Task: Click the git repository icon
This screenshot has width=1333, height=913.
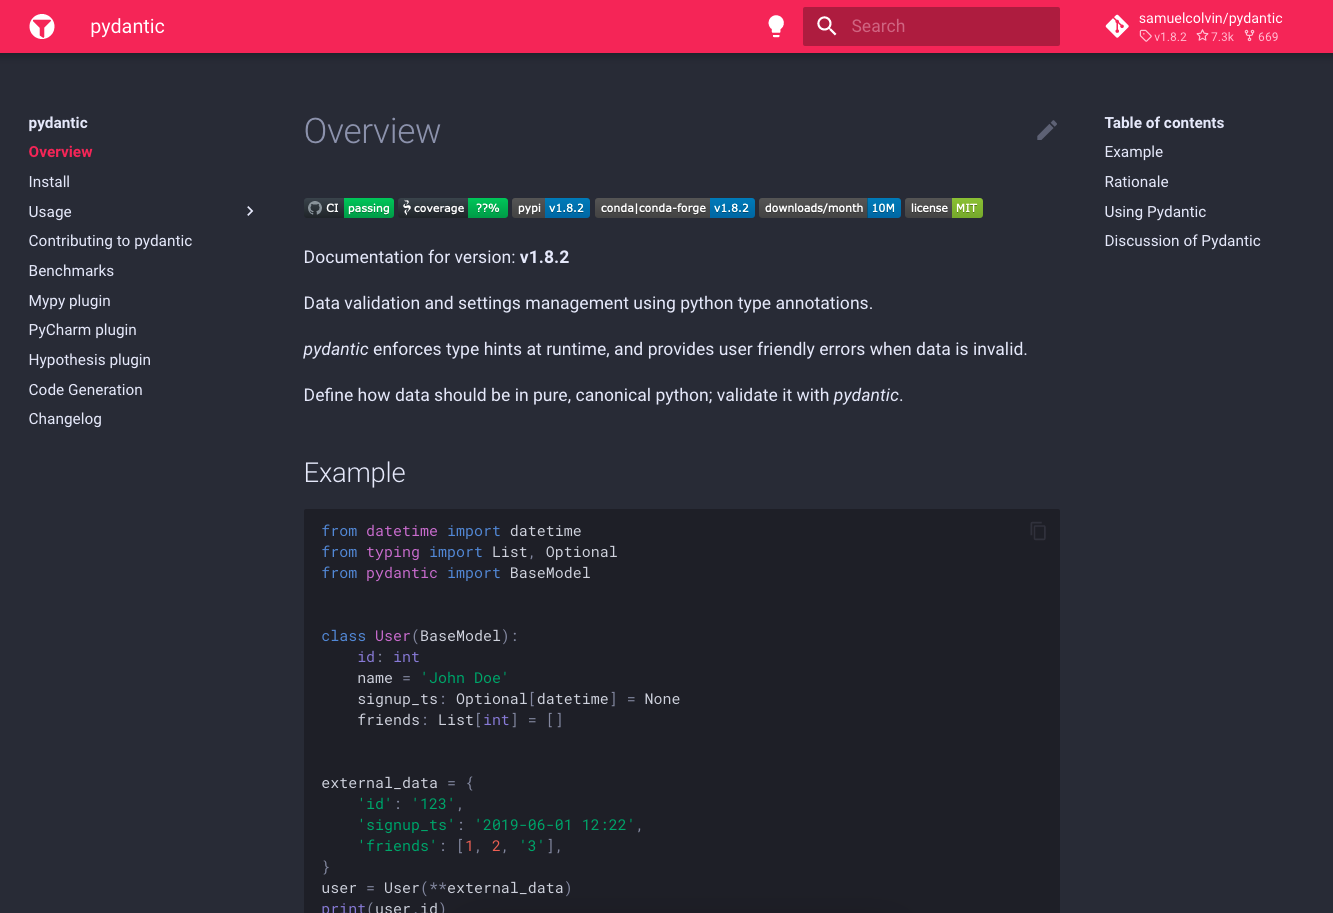Action: point(1117,26)
